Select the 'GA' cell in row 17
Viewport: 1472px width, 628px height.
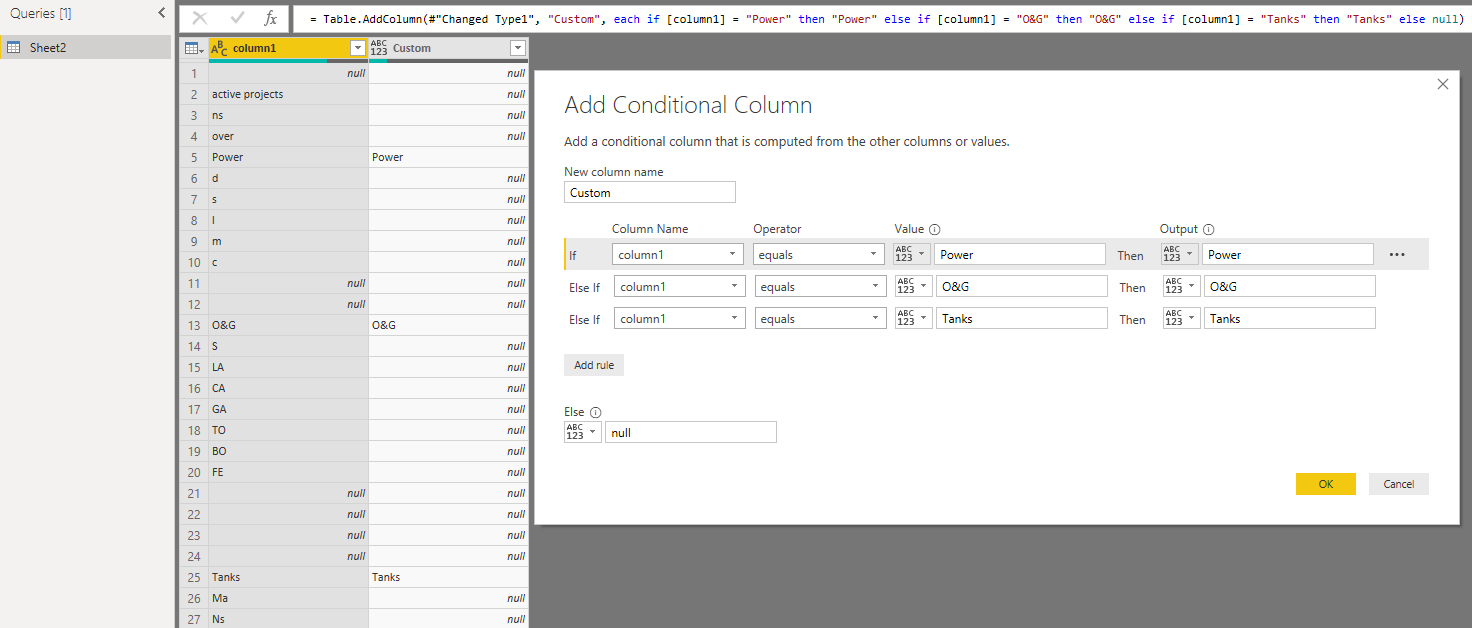point(288,409)
